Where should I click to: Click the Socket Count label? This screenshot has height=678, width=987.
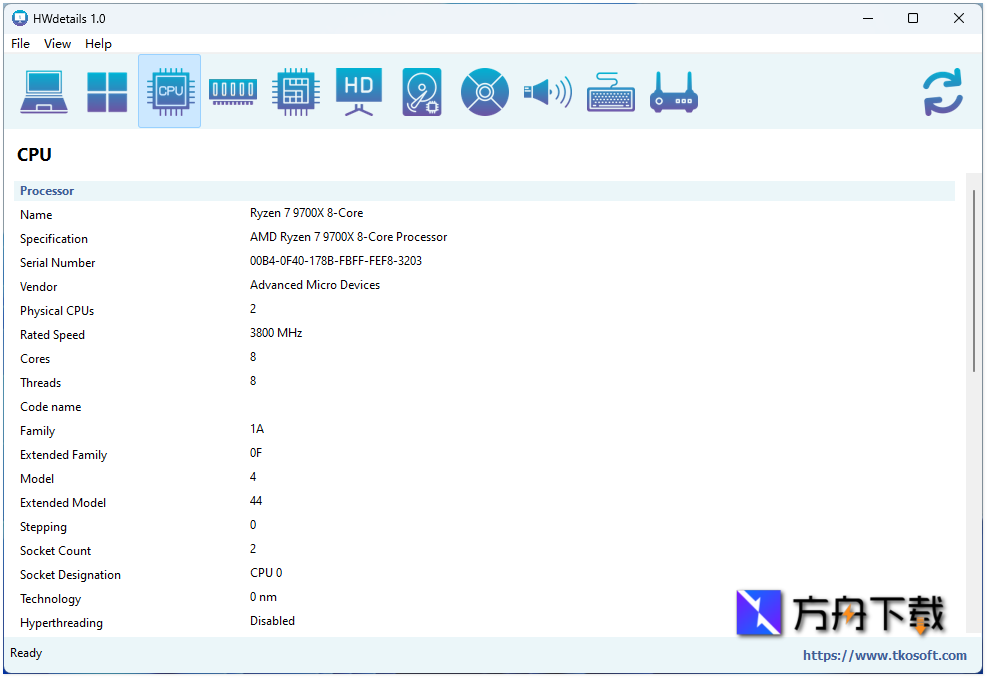click(x=55, y=550)
